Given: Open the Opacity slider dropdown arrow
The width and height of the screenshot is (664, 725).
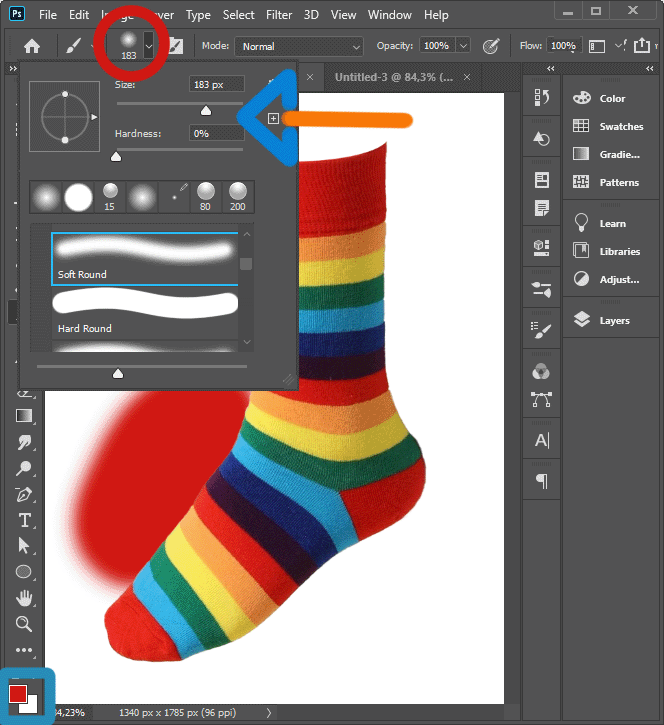Looking at the screenshot, I should point(463,46).
